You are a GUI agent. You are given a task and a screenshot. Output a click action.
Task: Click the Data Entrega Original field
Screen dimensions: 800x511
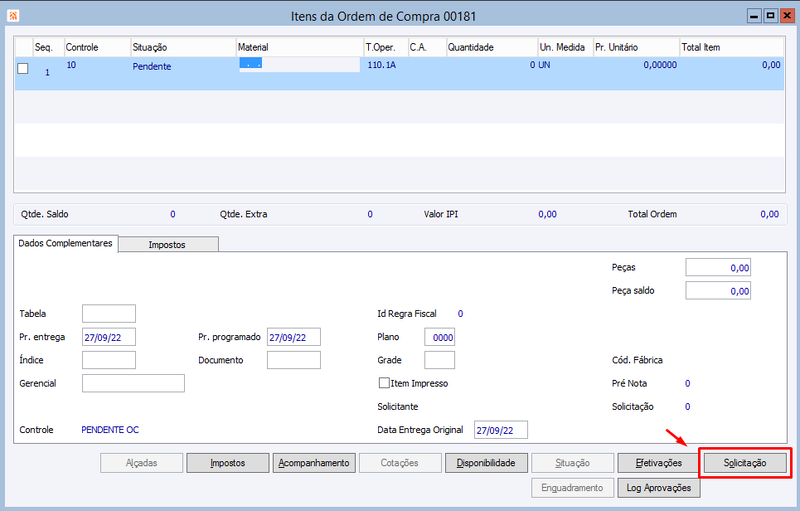click(501, 430)
